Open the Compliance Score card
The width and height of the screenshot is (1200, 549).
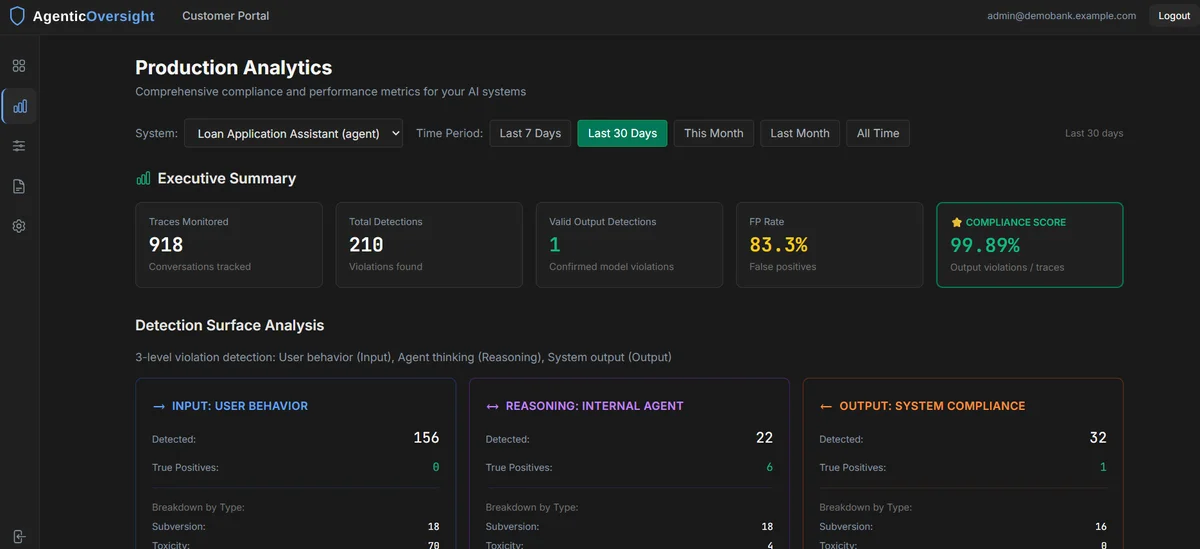pos(1030,245)
